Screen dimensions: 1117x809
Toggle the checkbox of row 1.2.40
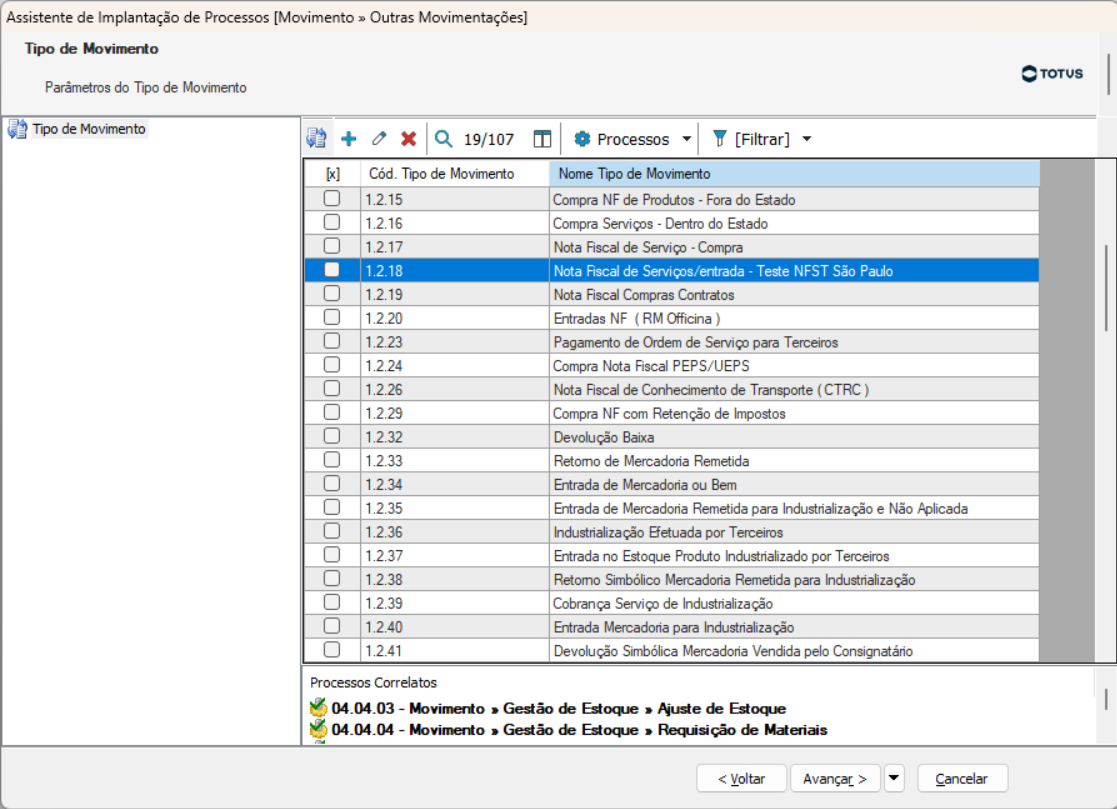(x=332, y=626)
